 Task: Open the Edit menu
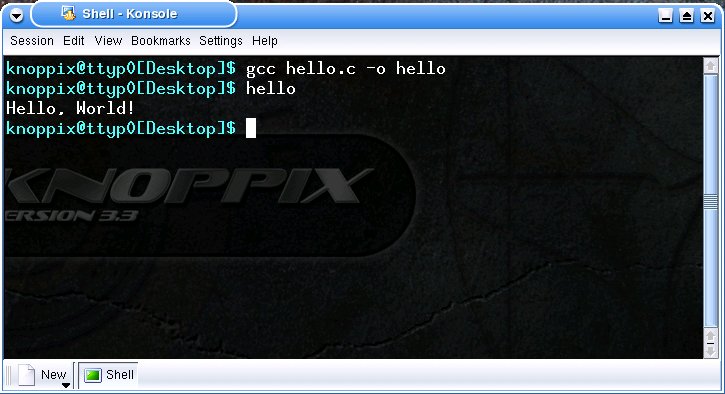74,41
